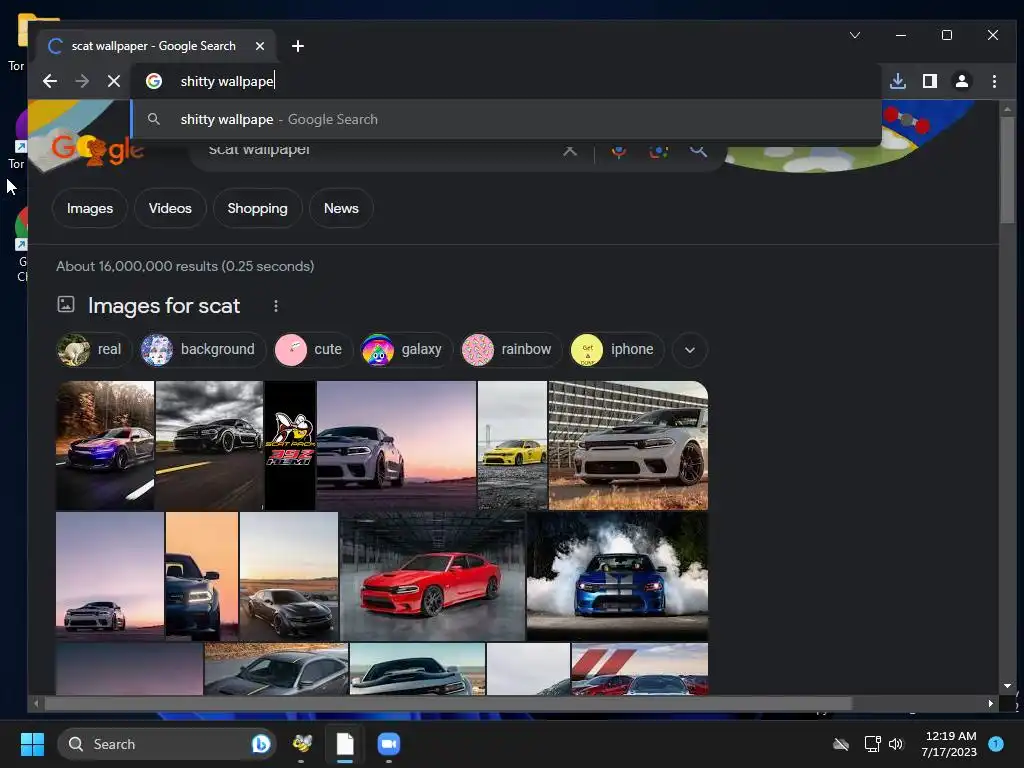
Task: Go back to the previous page
Action: point(50,81)
